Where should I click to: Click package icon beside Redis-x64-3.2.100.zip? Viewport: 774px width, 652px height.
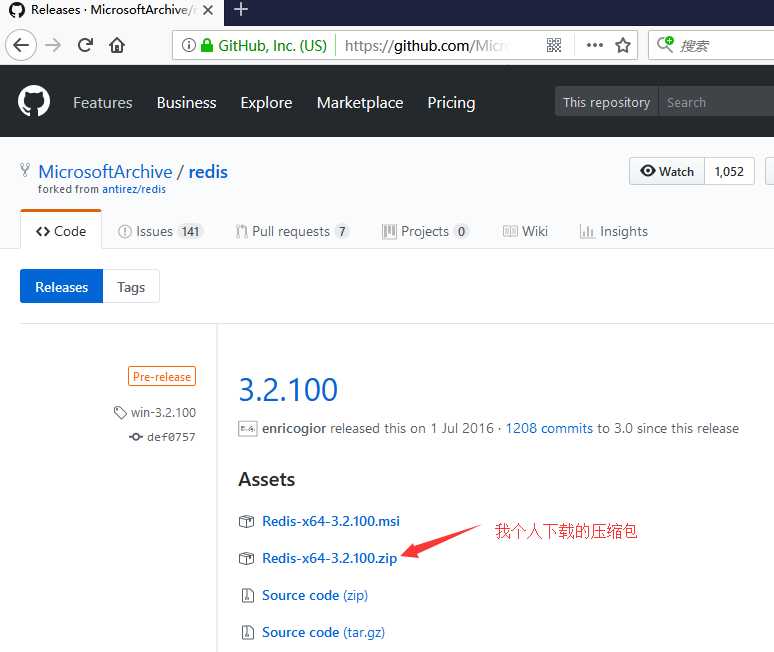[x=246, y=558]
